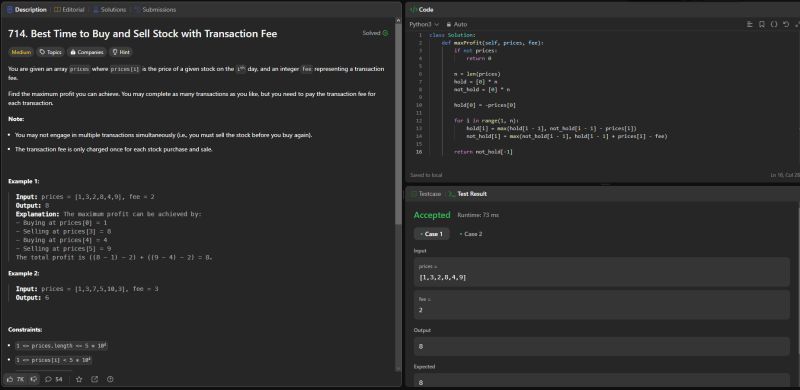The image size is (800, 390).
Task: Open the Python3 language dropdown
Action: point(424,24)
